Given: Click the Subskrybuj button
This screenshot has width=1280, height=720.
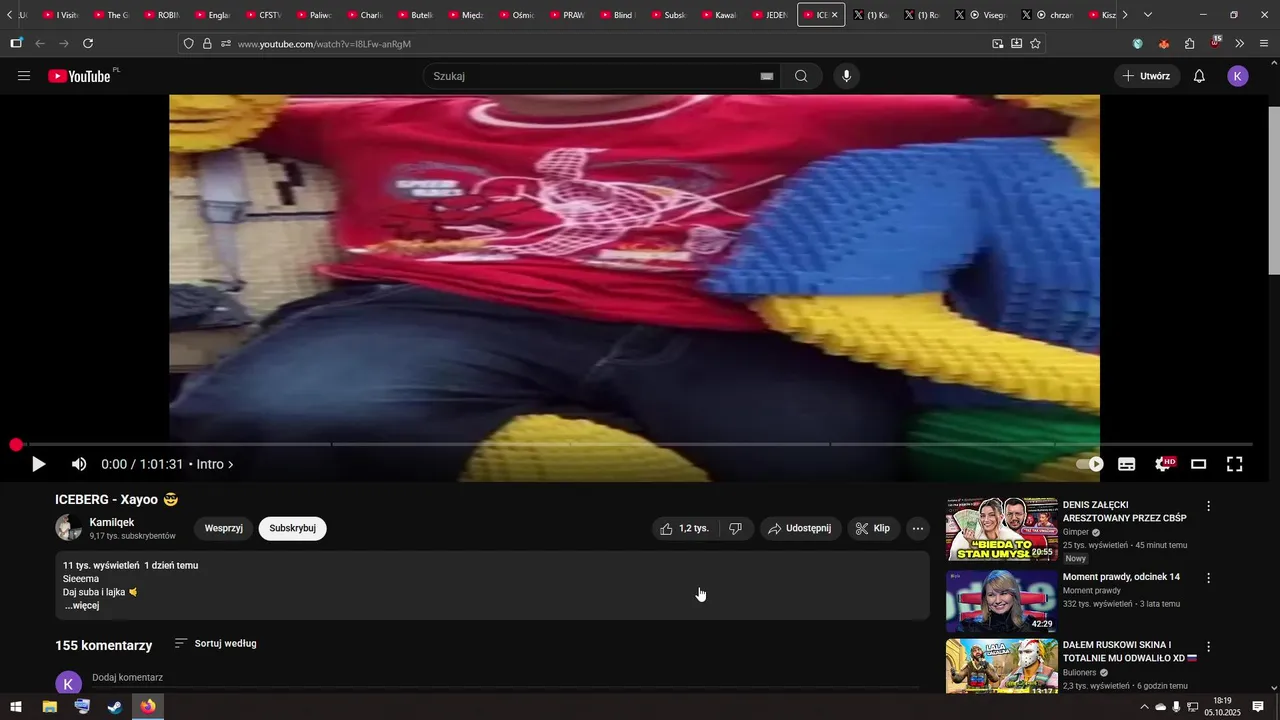Looking at the screenshot, I should point(292,528).
